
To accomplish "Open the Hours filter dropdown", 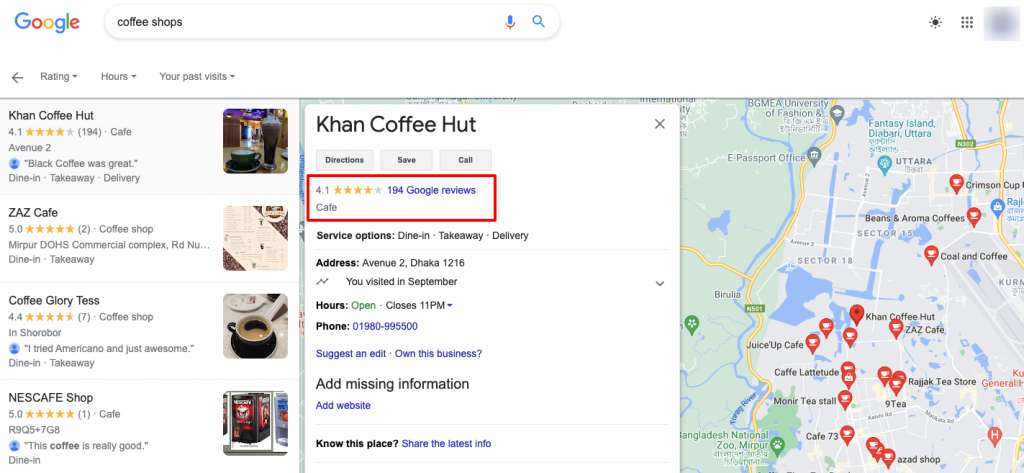I will click(x=118, y=76).
